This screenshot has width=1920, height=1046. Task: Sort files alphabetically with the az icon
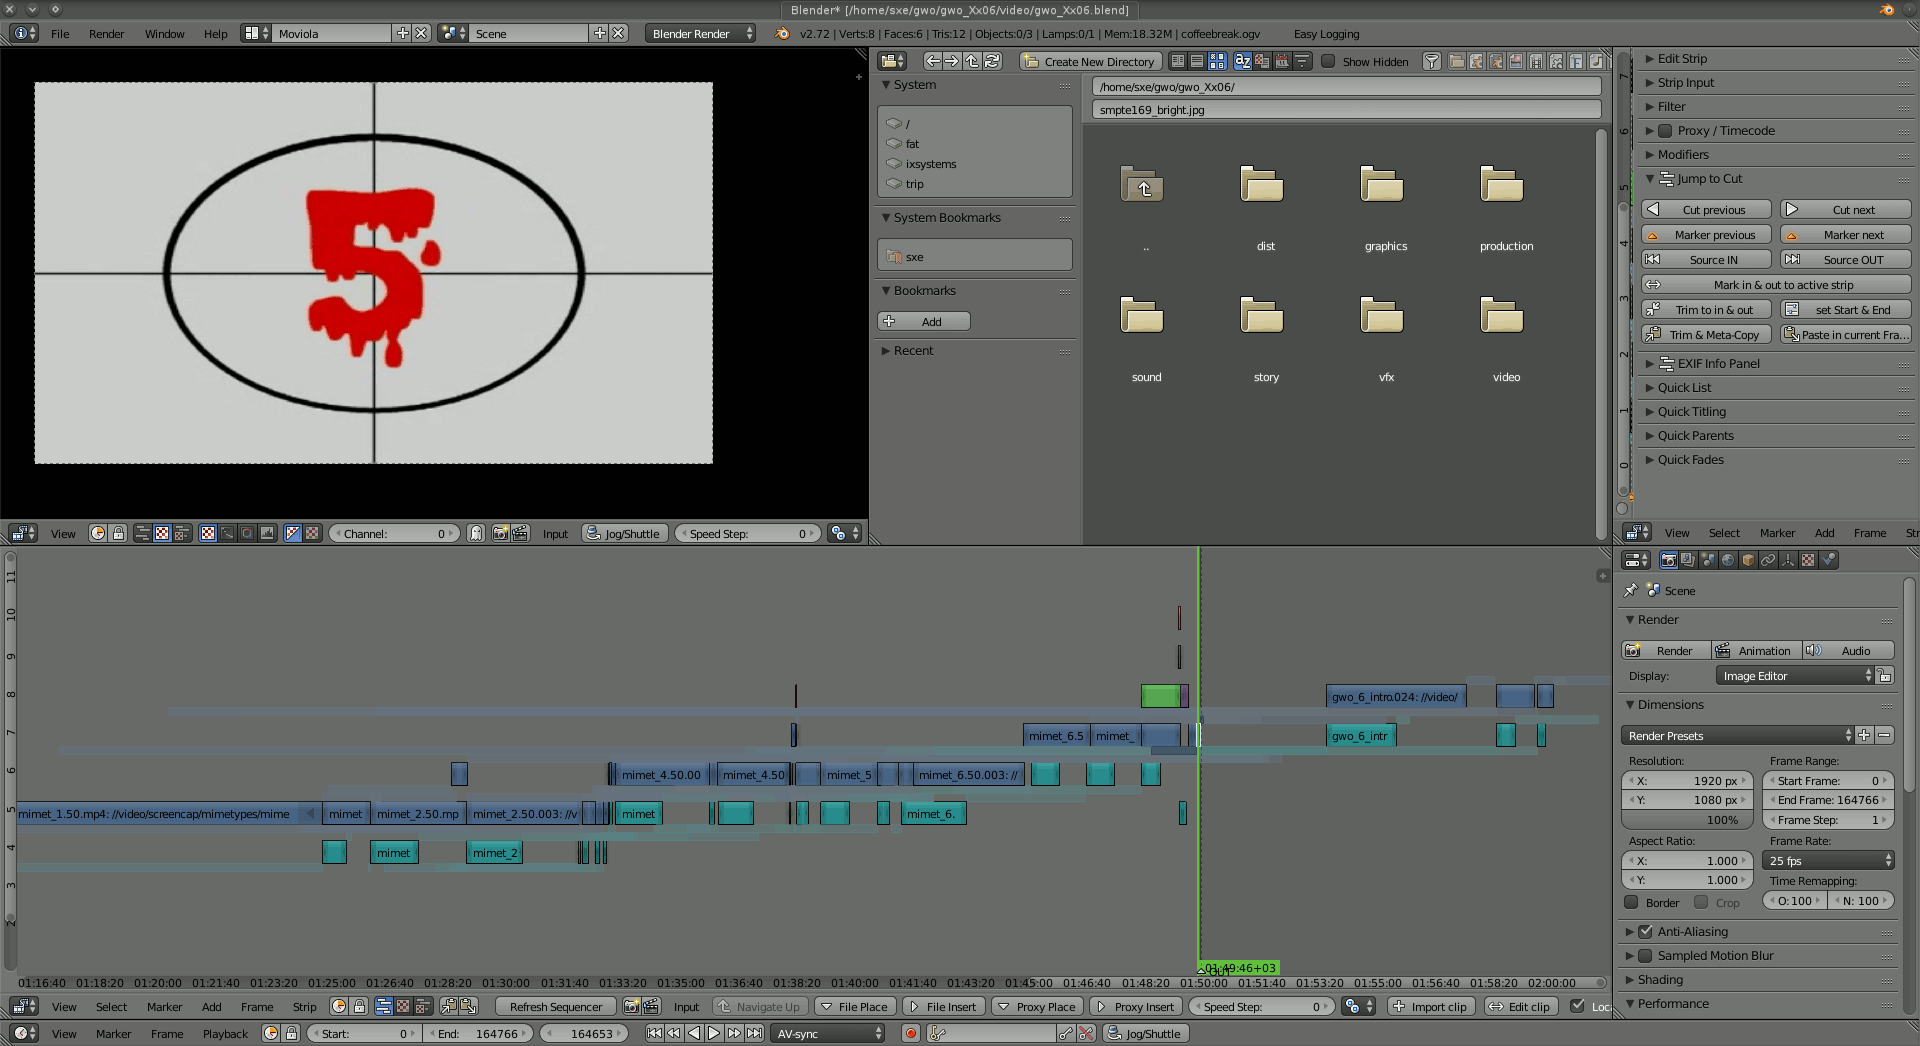click(1242, 61)
